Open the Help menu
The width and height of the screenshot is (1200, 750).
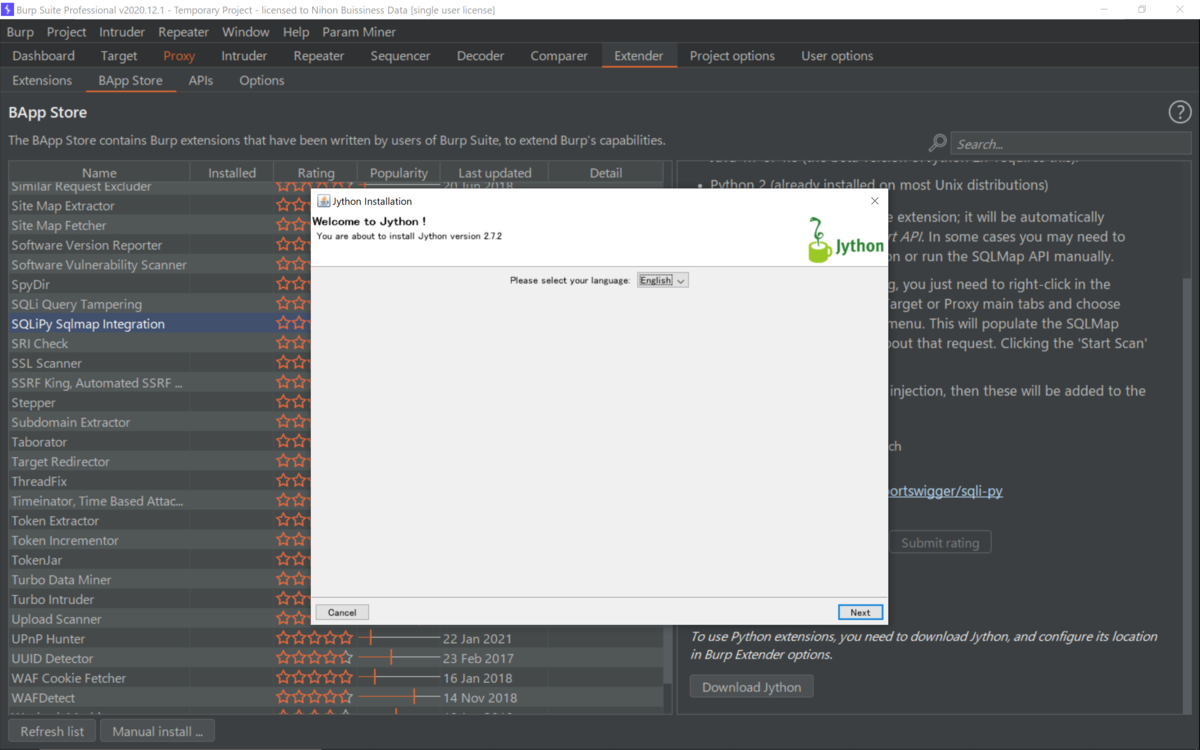(296, 32)
